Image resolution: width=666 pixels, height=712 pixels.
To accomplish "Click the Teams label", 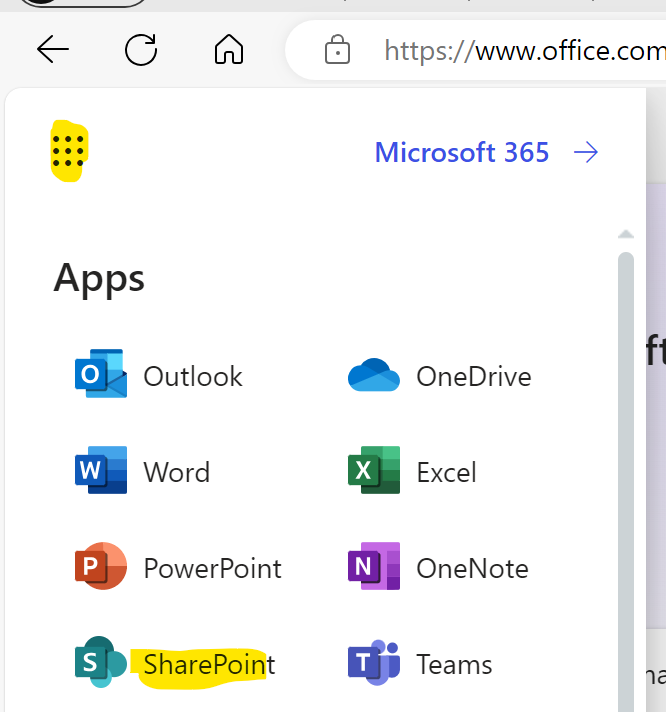I will tap(454, 665).
